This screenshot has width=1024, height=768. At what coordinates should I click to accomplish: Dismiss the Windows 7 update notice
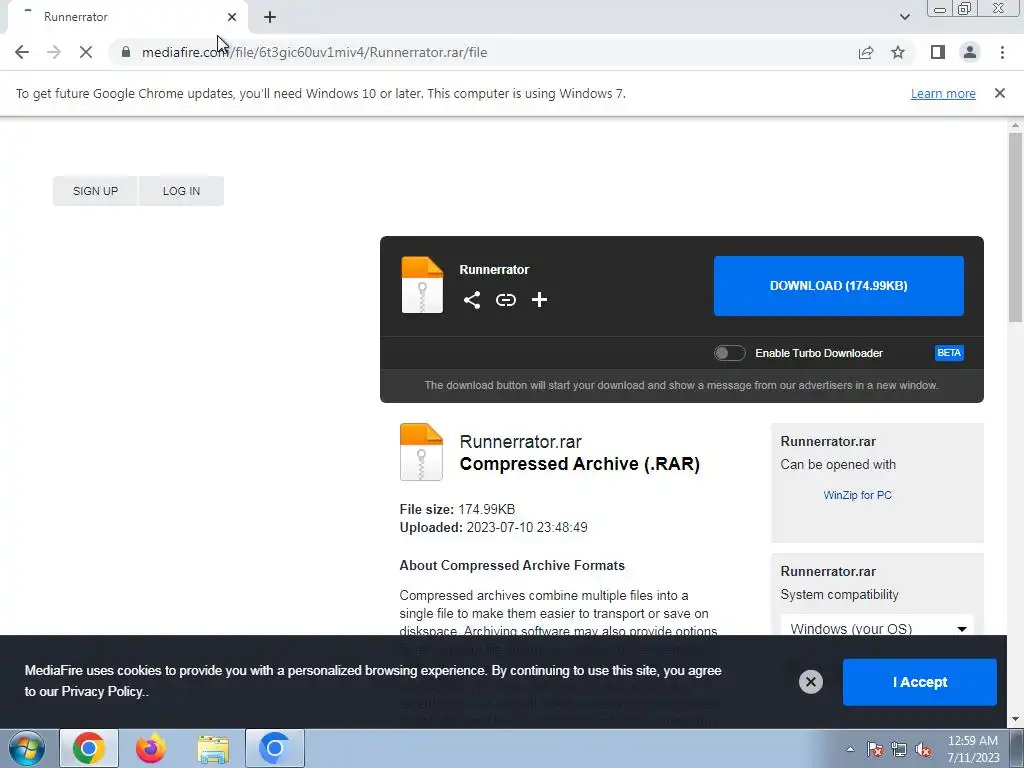tap(999, 93)
